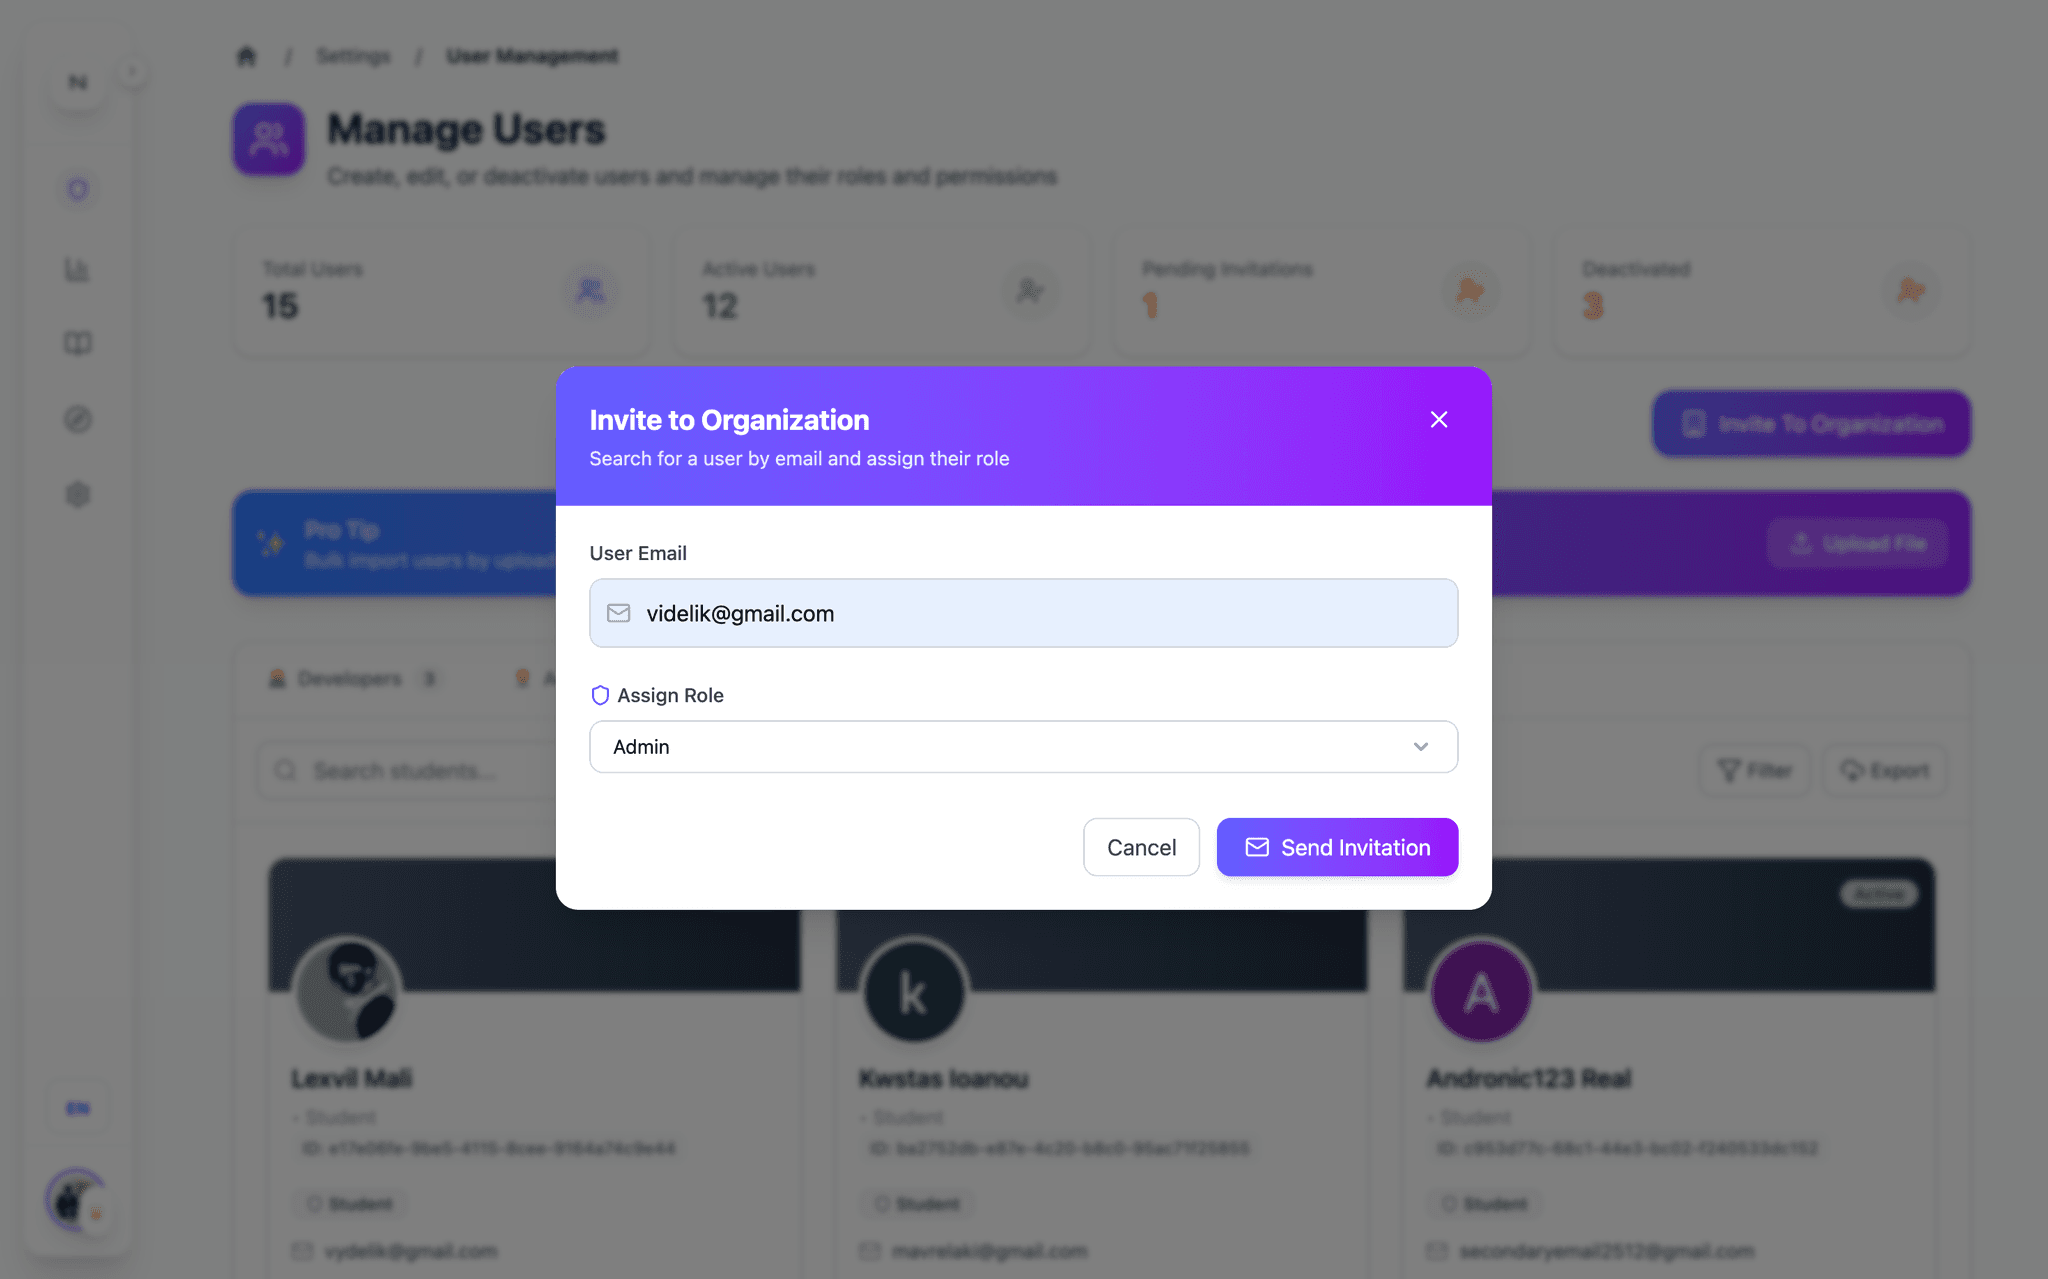2048x1279 pixels.
Task: Select the Admin role combo box
Action: click(1023, 747)
